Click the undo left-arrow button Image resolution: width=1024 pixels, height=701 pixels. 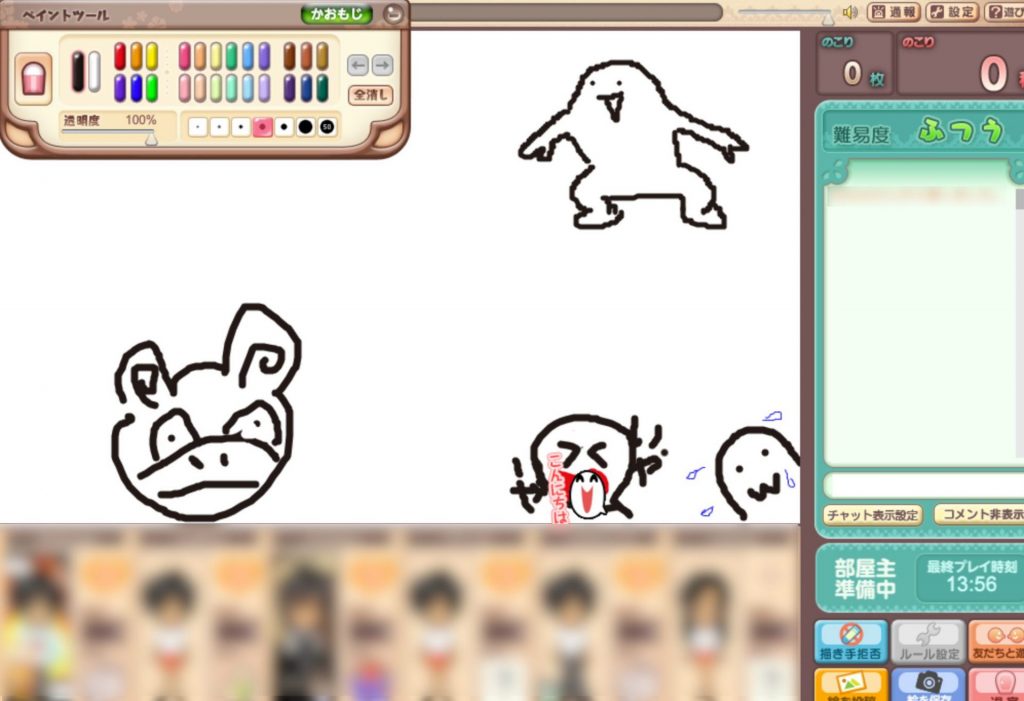coord(358,65)
